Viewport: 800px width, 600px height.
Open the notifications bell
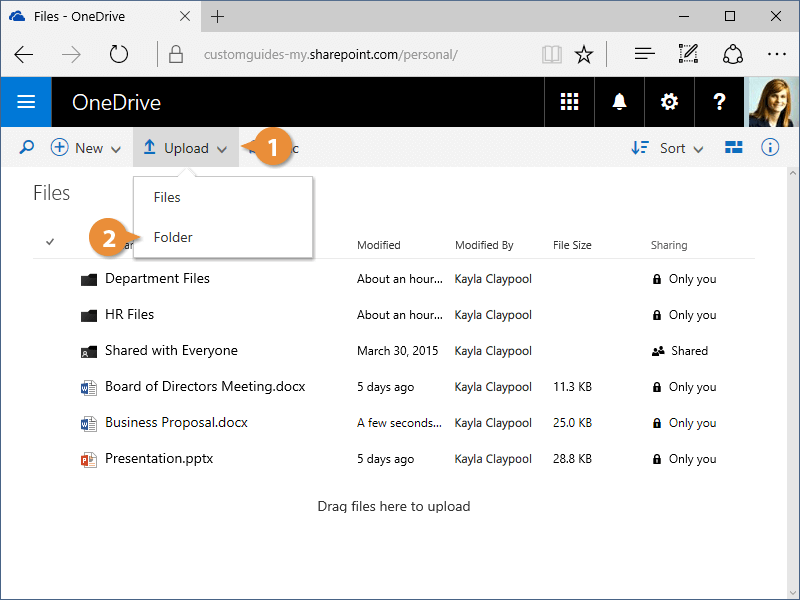pos(619,102)
